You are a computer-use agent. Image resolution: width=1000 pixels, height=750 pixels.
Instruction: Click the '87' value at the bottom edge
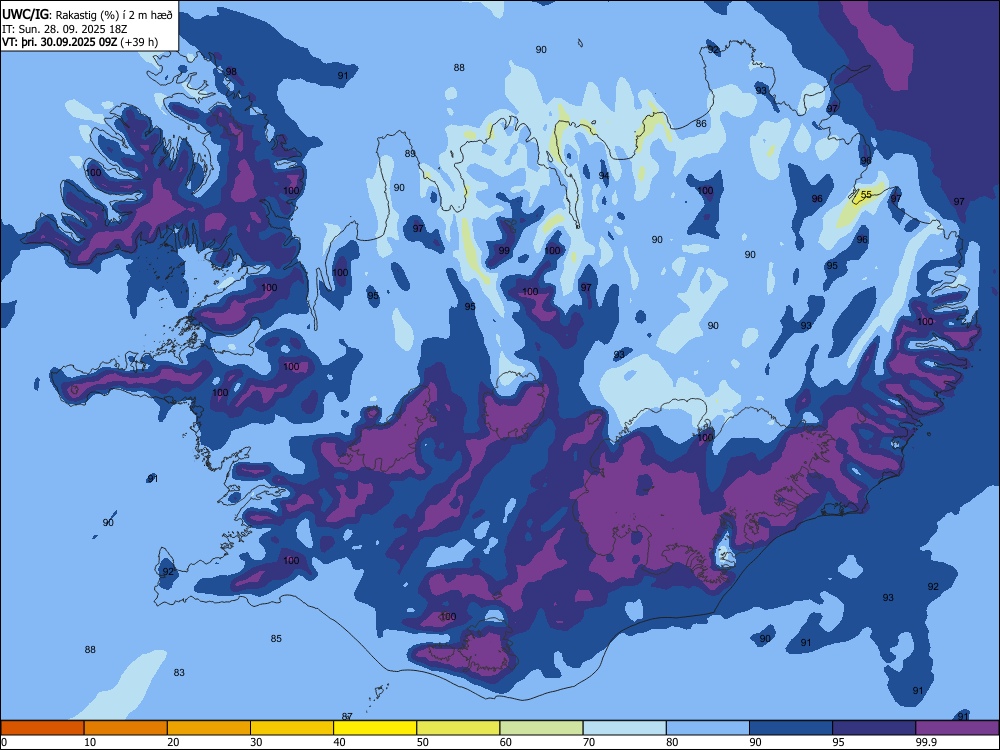point(347,716)
